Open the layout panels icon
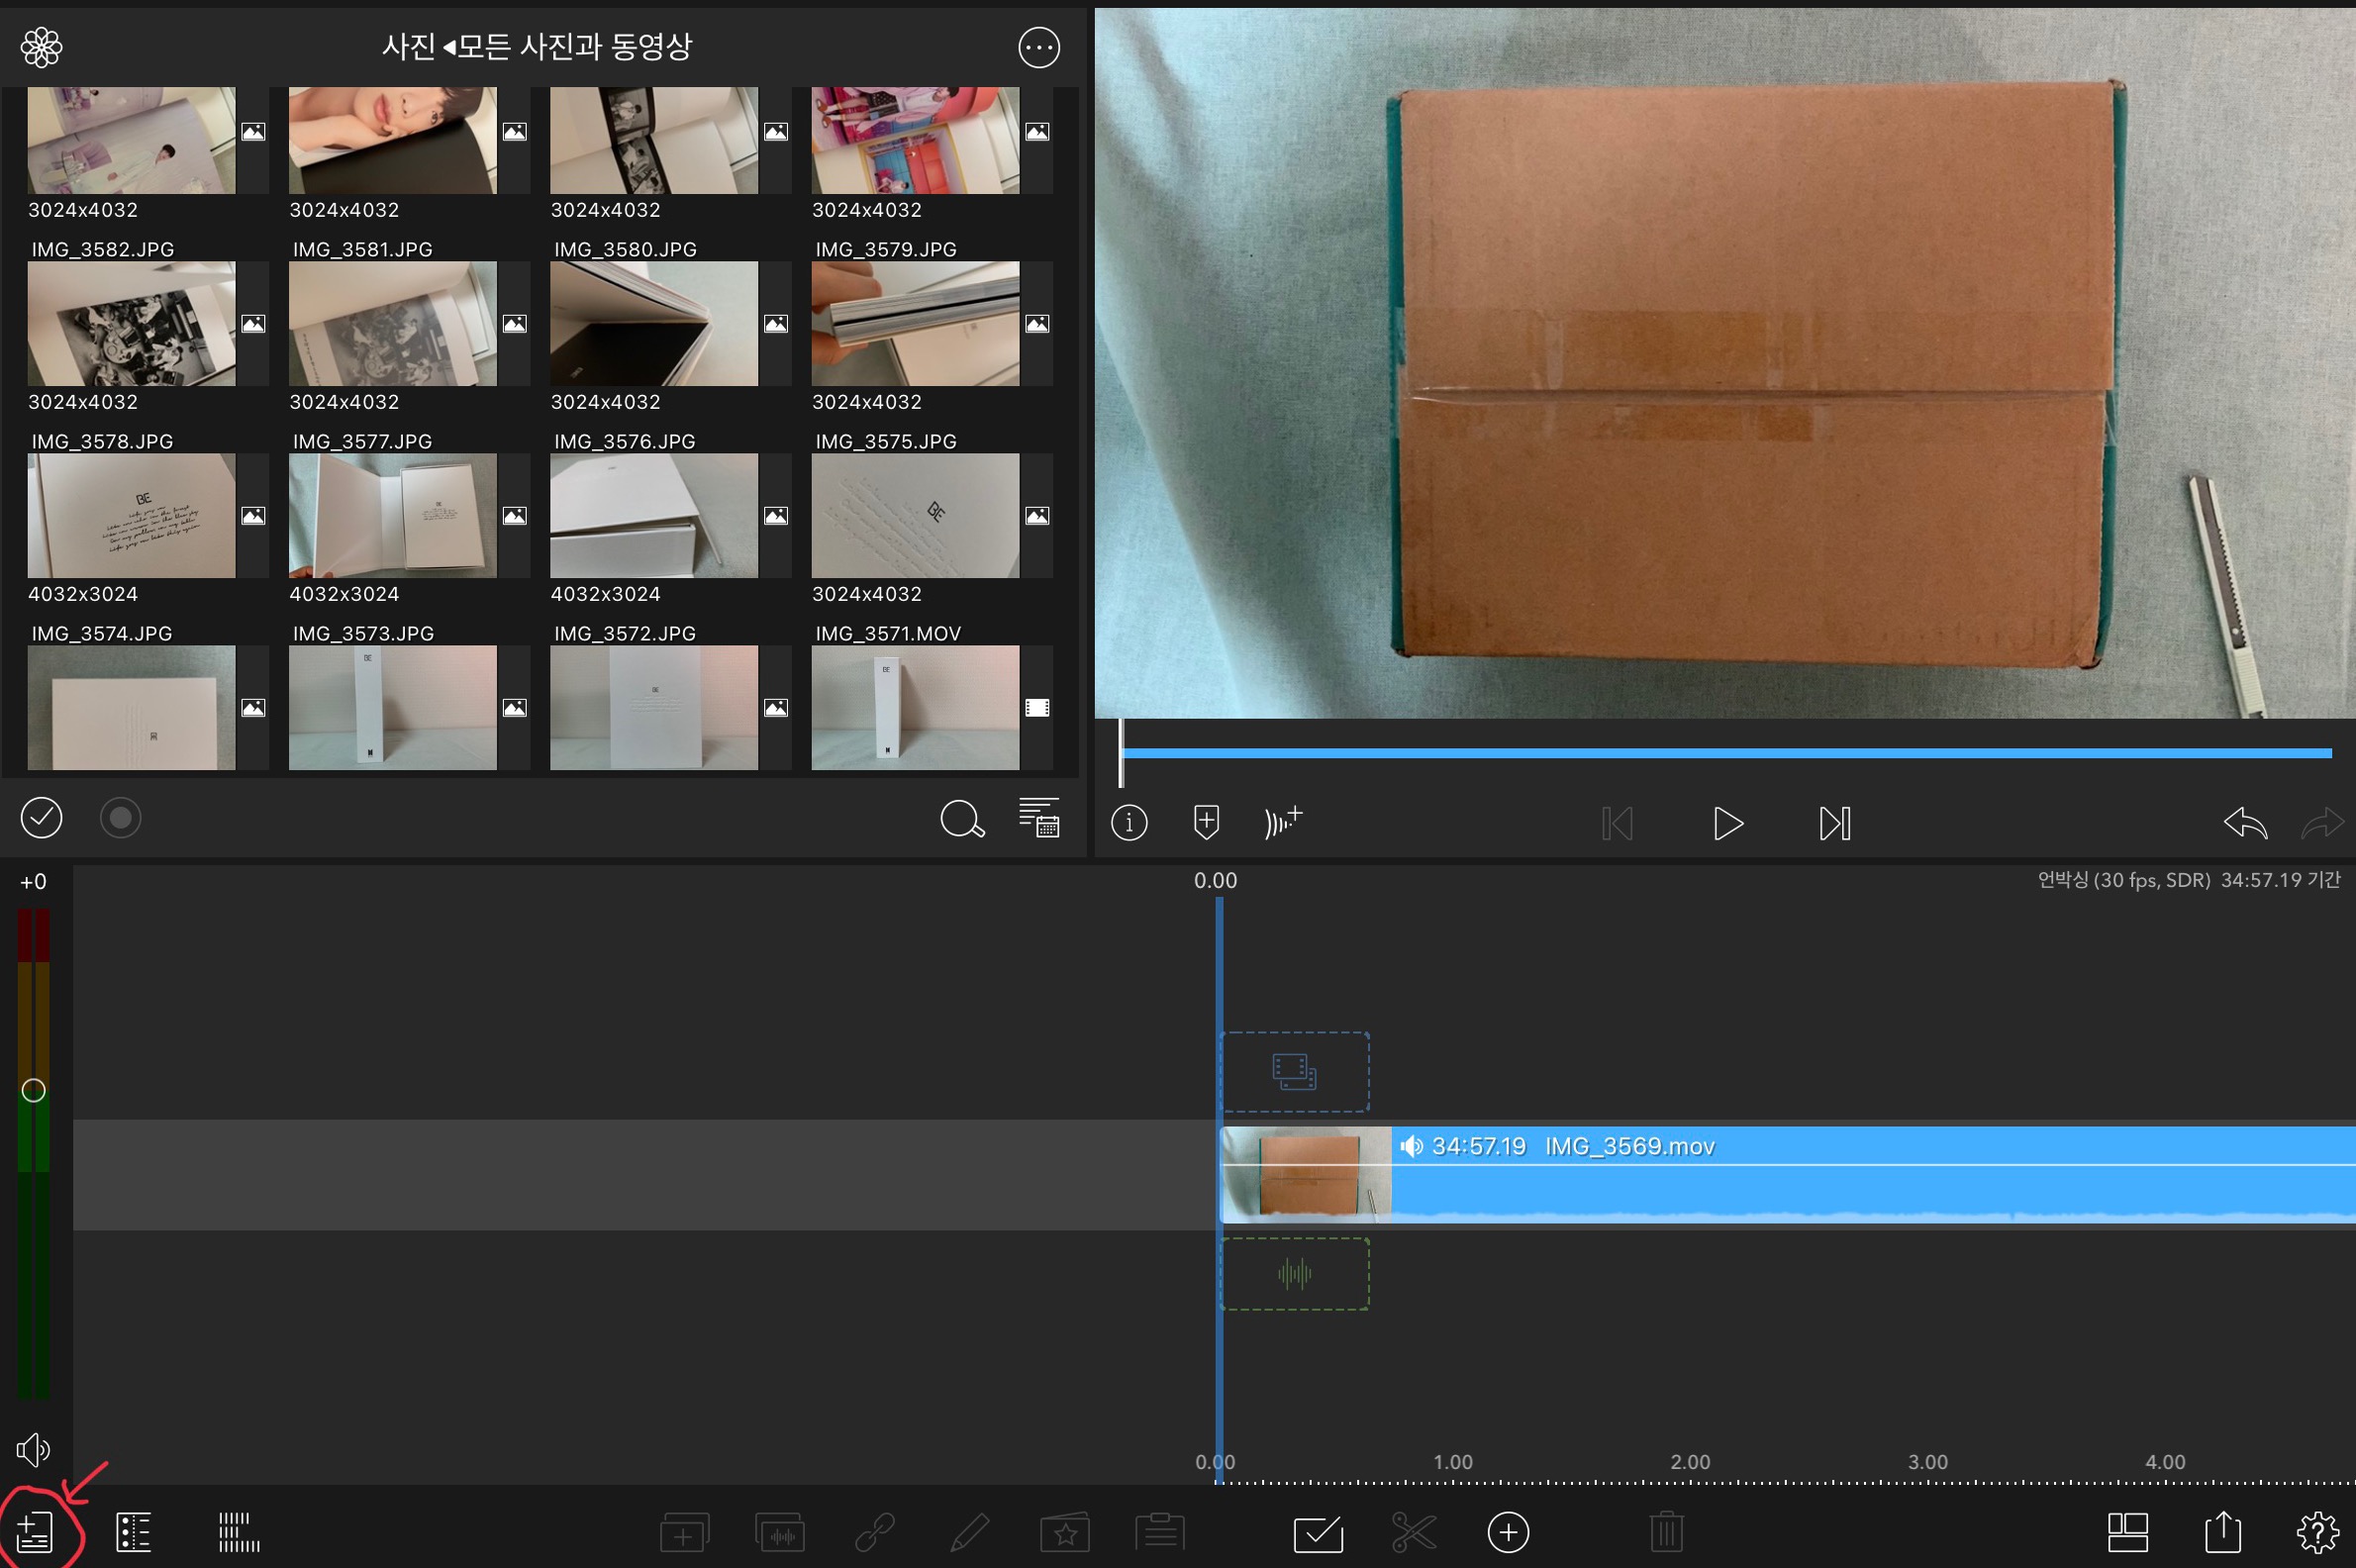Screen dimensions: 2356x1568 (x=2127, y=1532)
